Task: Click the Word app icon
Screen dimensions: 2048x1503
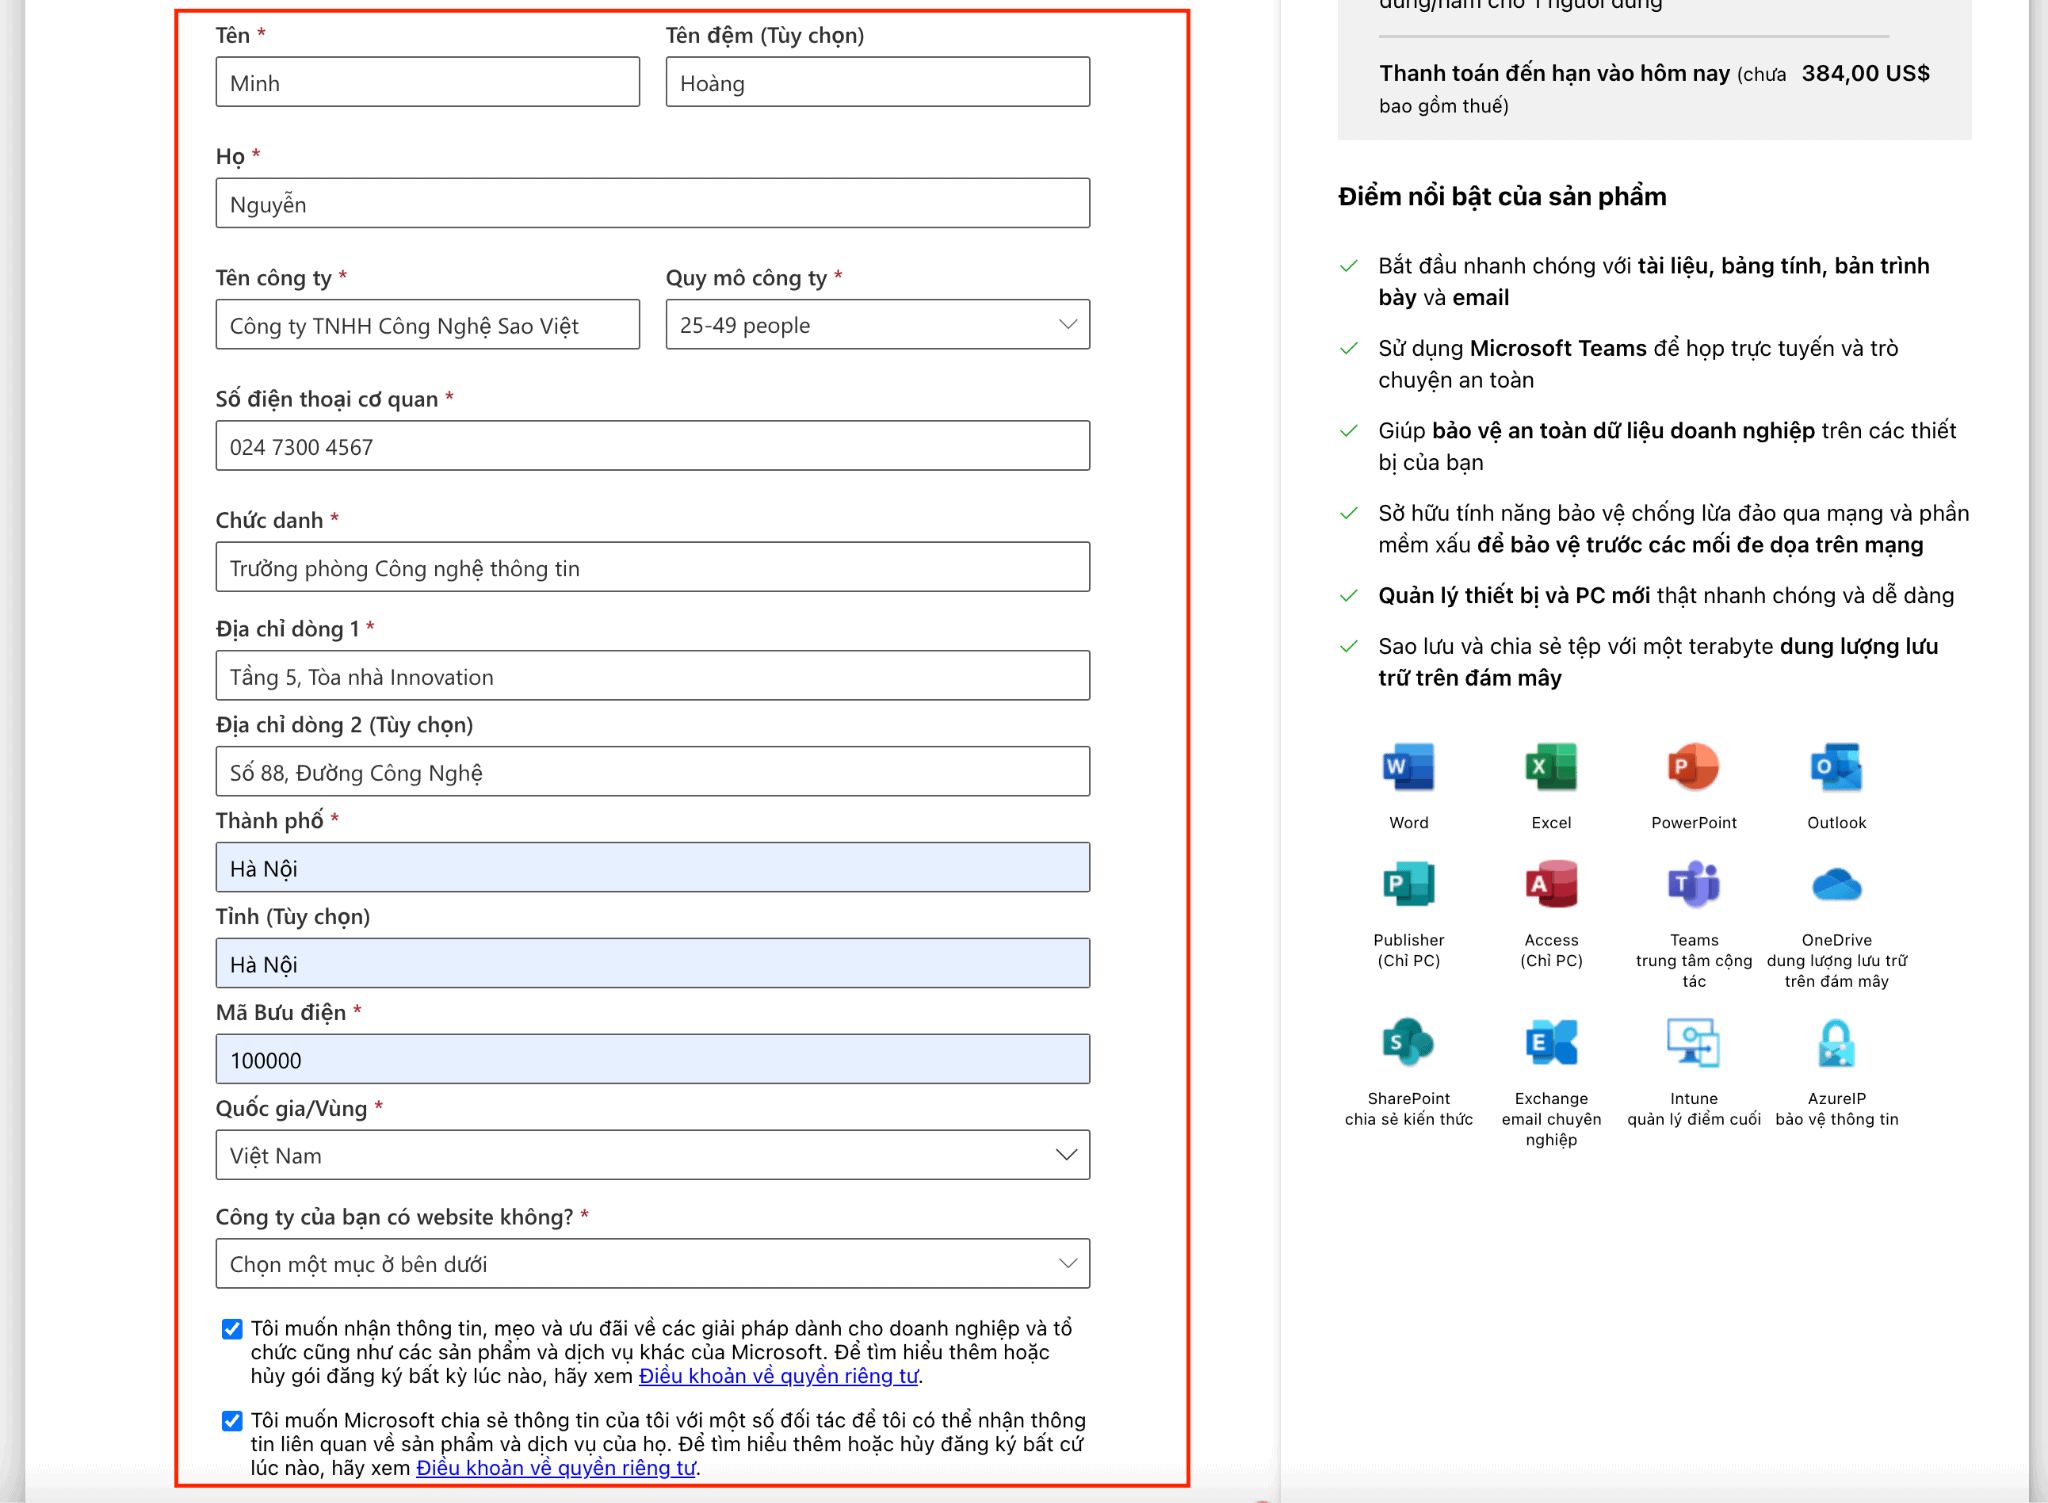Action: (1408, 767)
